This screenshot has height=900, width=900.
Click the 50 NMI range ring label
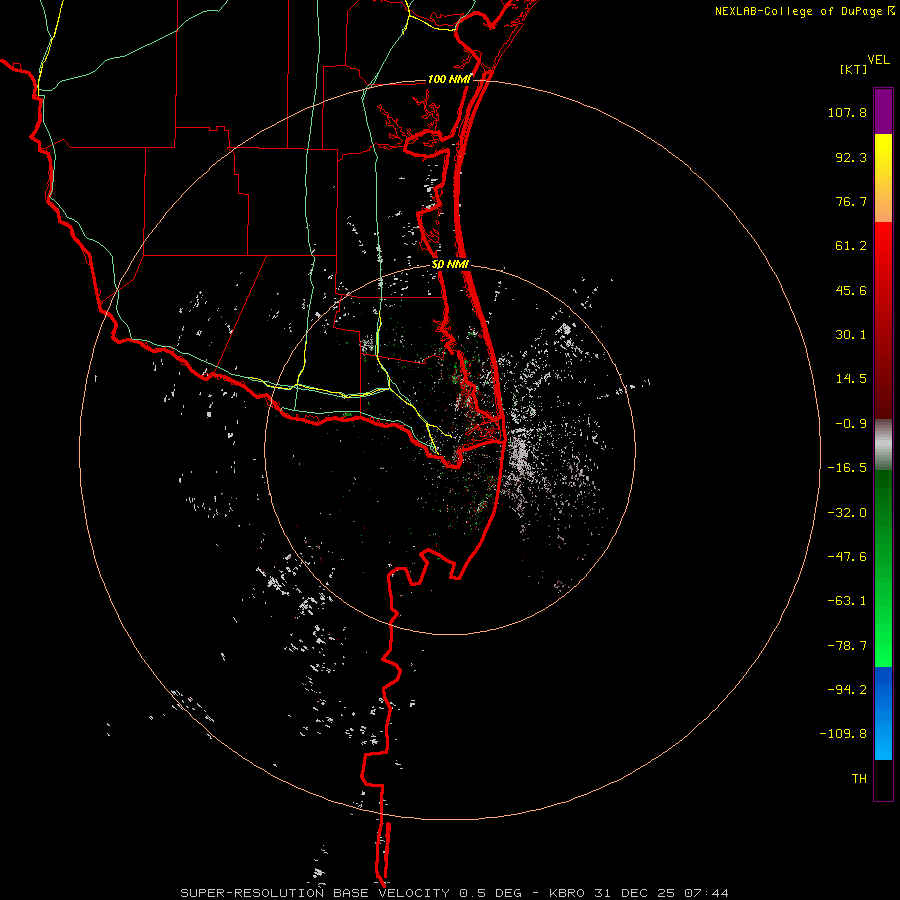coord(451,265)
